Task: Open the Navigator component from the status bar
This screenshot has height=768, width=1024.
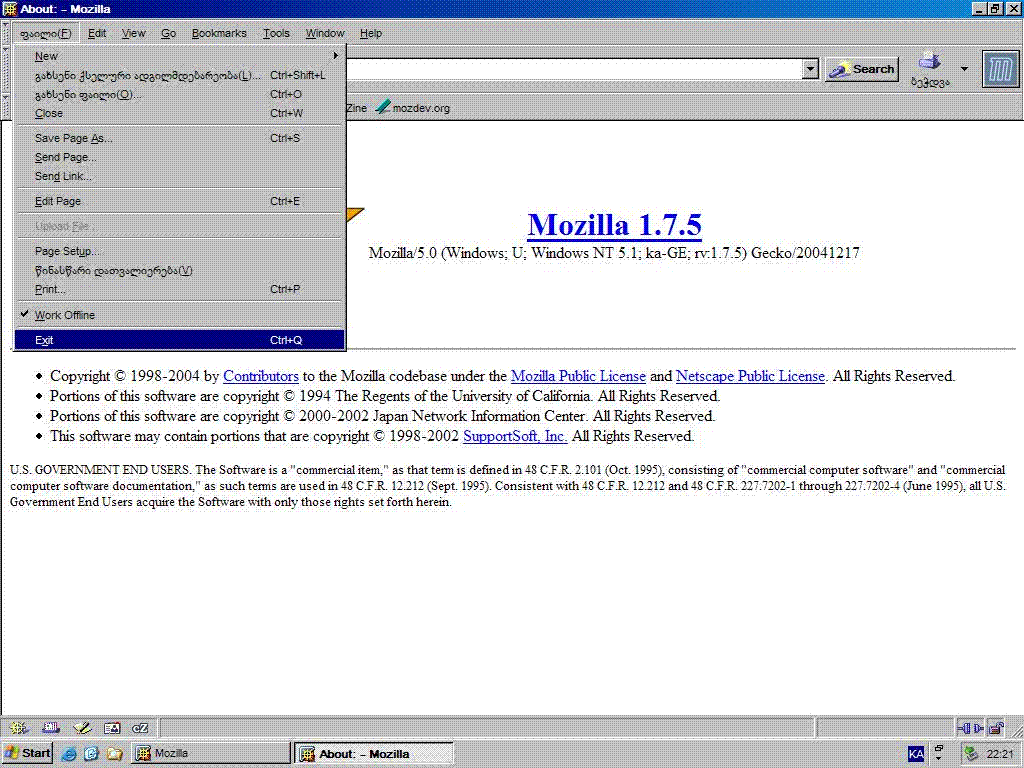Action: pyautogui.click(x=20, y=728)
